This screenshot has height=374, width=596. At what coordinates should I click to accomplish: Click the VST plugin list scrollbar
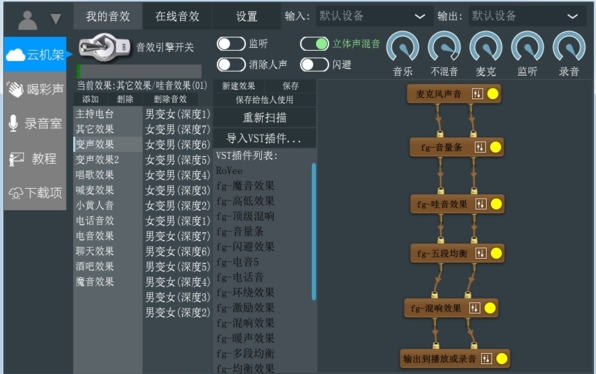314,232
